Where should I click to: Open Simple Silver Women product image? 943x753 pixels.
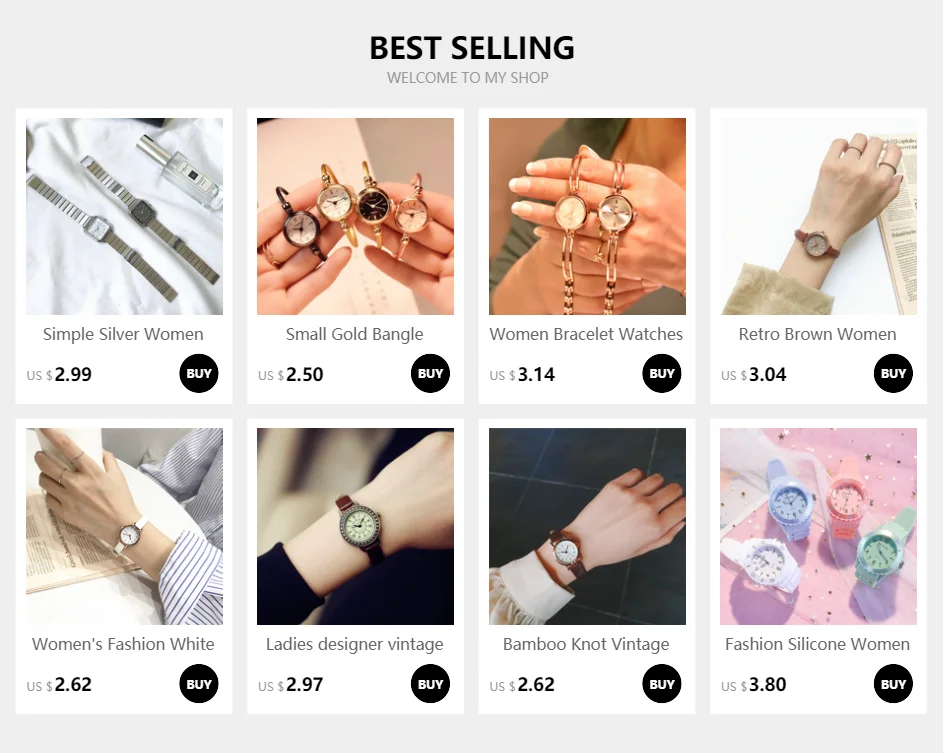[124, 217]
